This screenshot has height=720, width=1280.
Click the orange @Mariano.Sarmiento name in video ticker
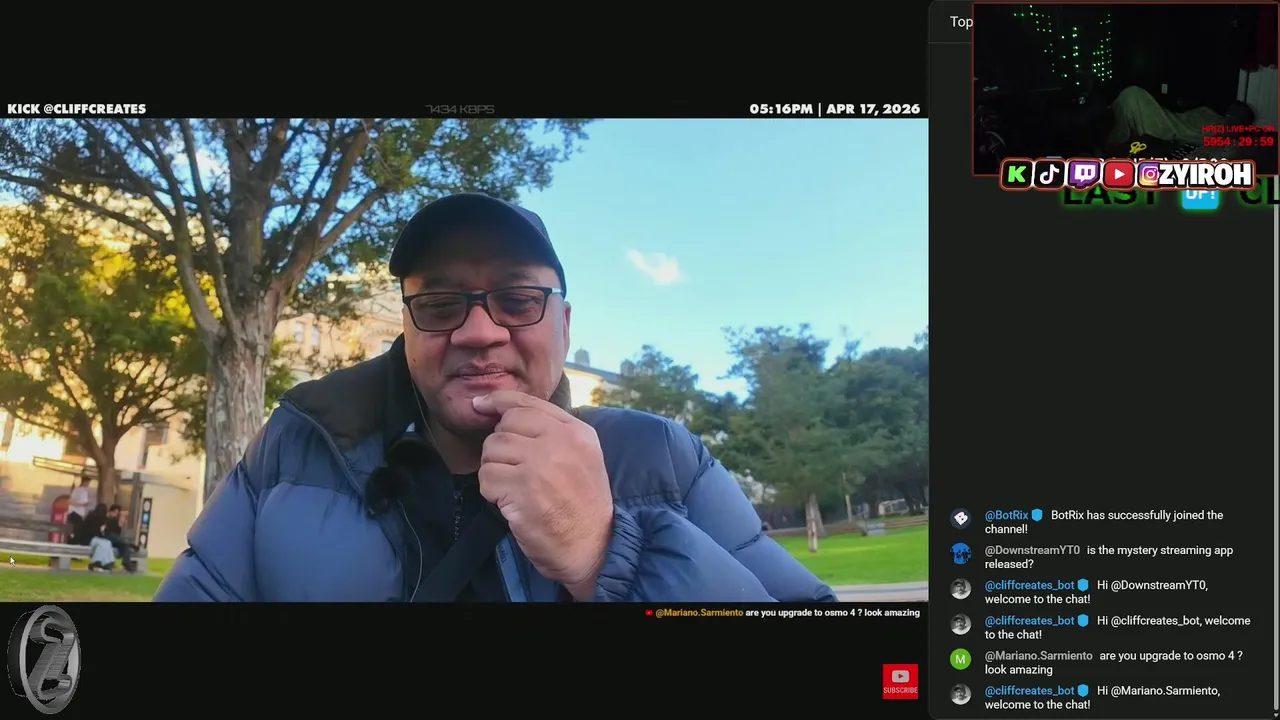coord(699,613)
